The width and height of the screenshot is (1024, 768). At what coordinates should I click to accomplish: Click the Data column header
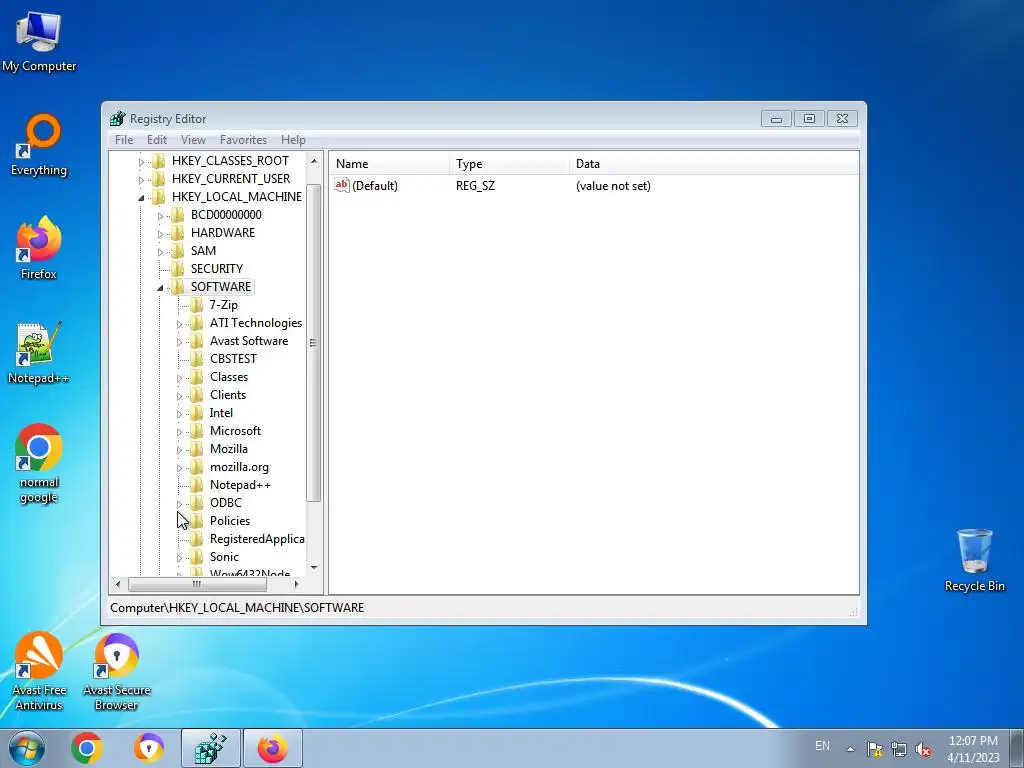(714, 164)
